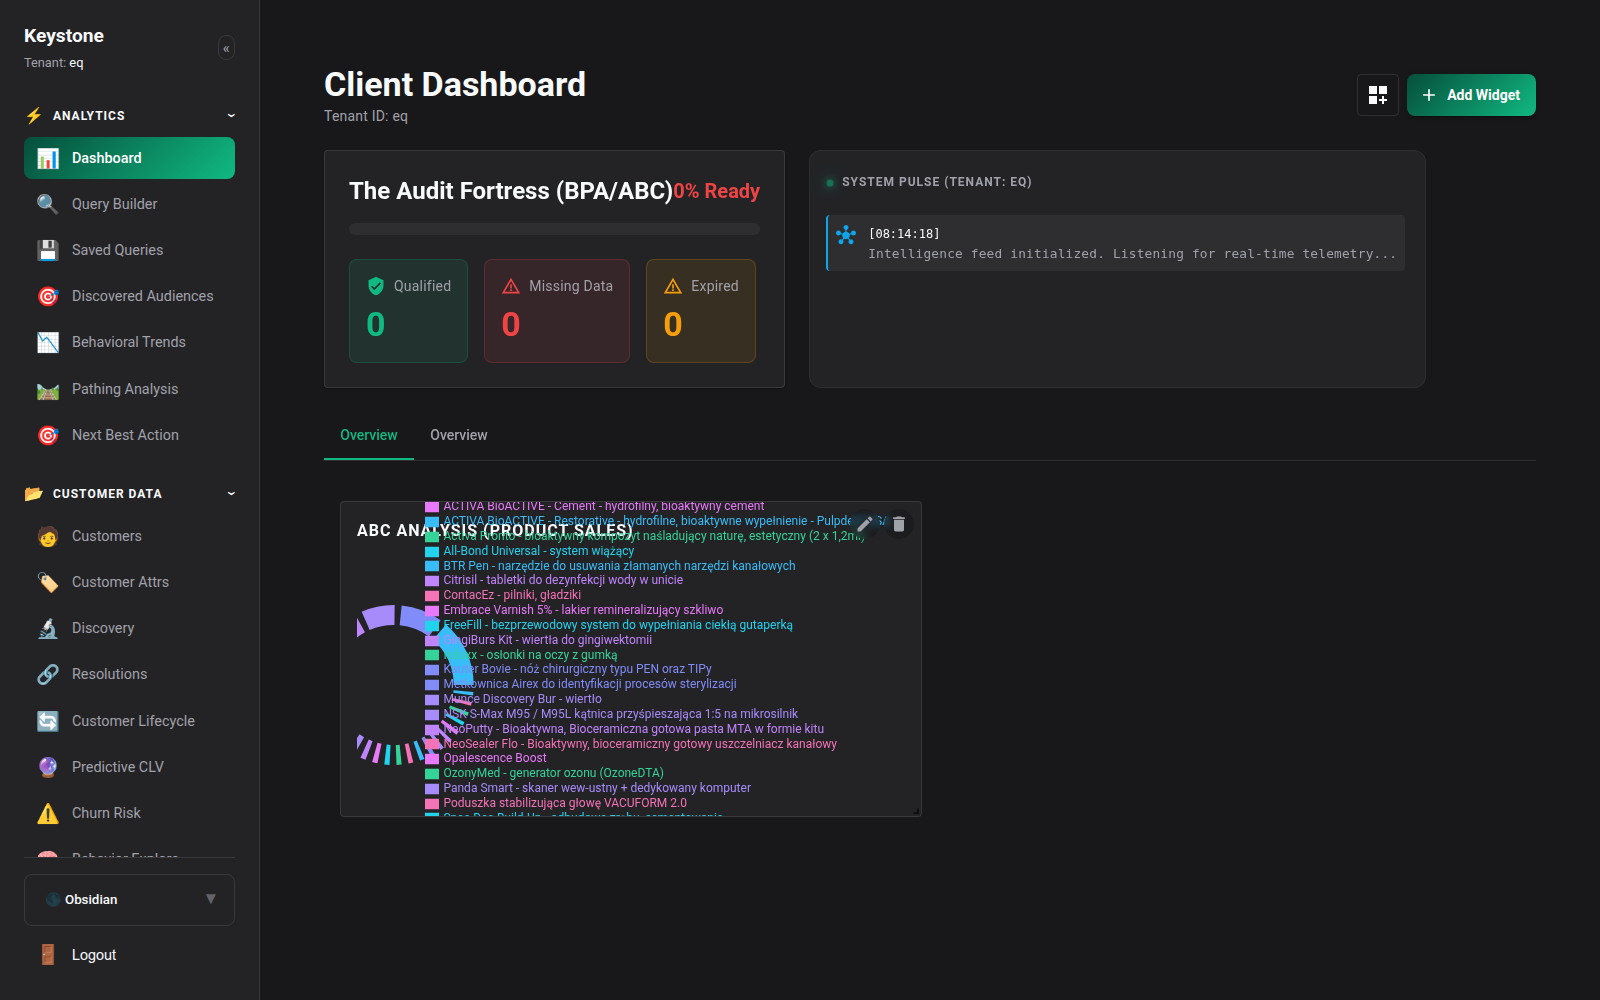This screenshot has width=1600, height=1000.
Task: Click the OzonyMed legend color swatch
Action: tap(432, 773)
